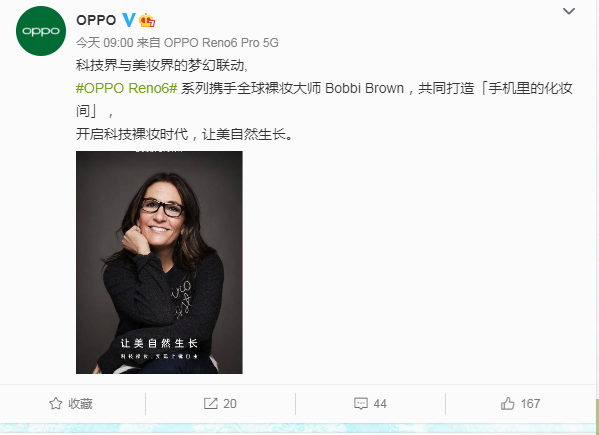Click the thumbs-up like icon
This screenshot has height=435, width=599.
(508, 403)
